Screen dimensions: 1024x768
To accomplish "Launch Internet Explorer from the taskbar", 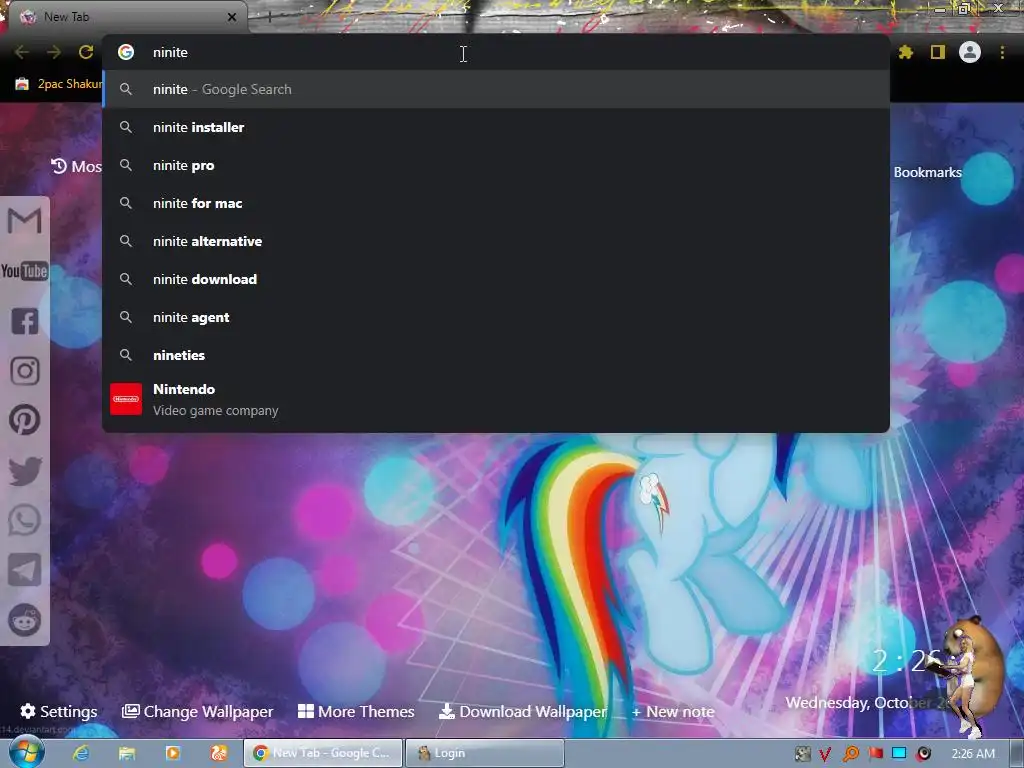I will [81, 753].
